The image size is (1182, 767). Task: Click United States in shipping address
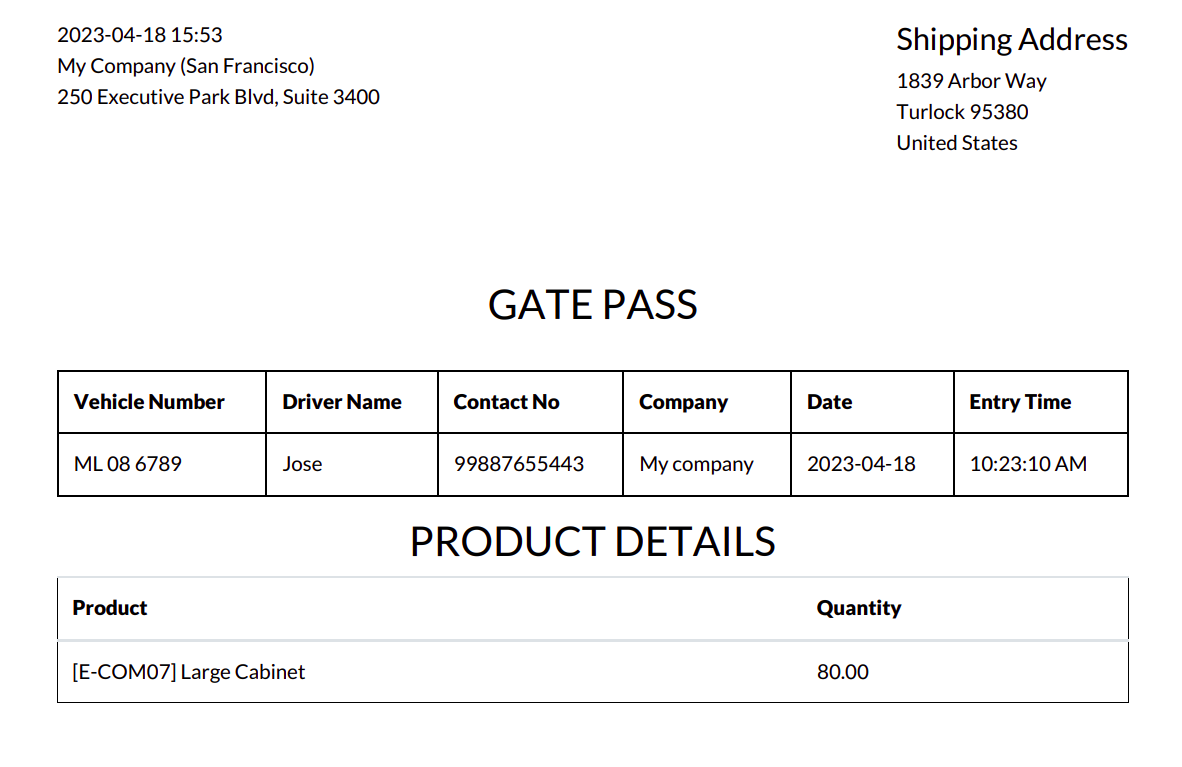point(956,143)
